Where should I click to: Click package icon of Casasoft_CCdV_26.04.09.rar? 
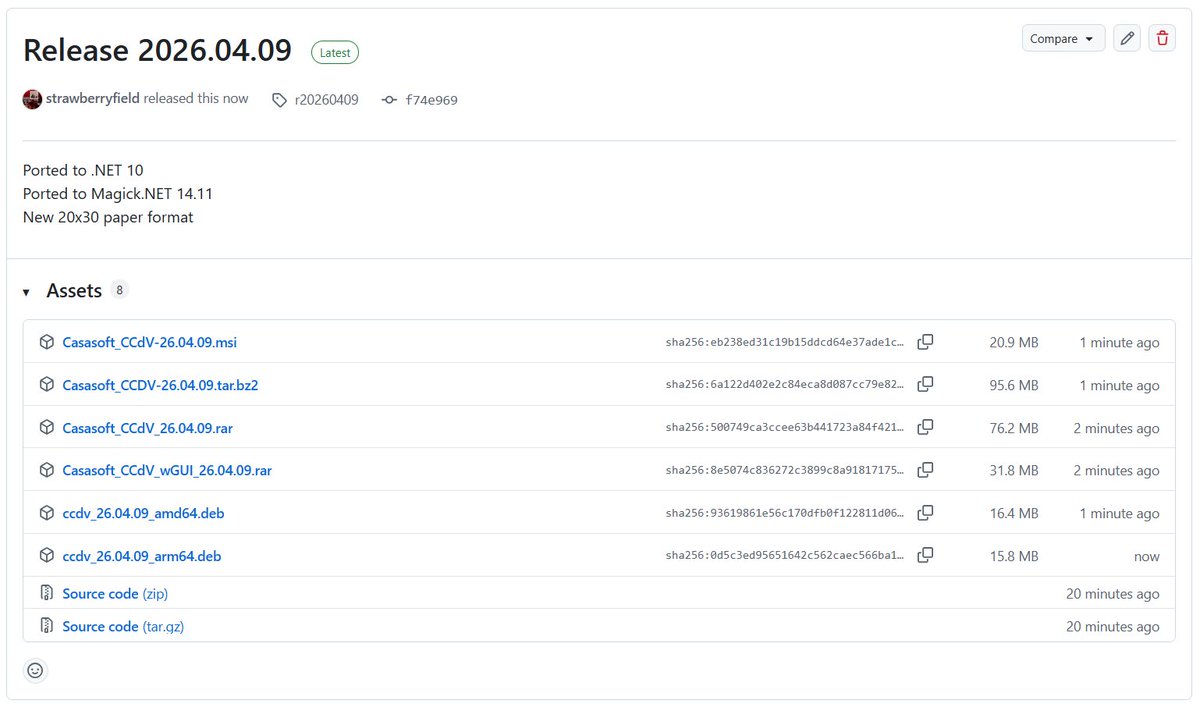pyautogui.click(x=46, y=427)
